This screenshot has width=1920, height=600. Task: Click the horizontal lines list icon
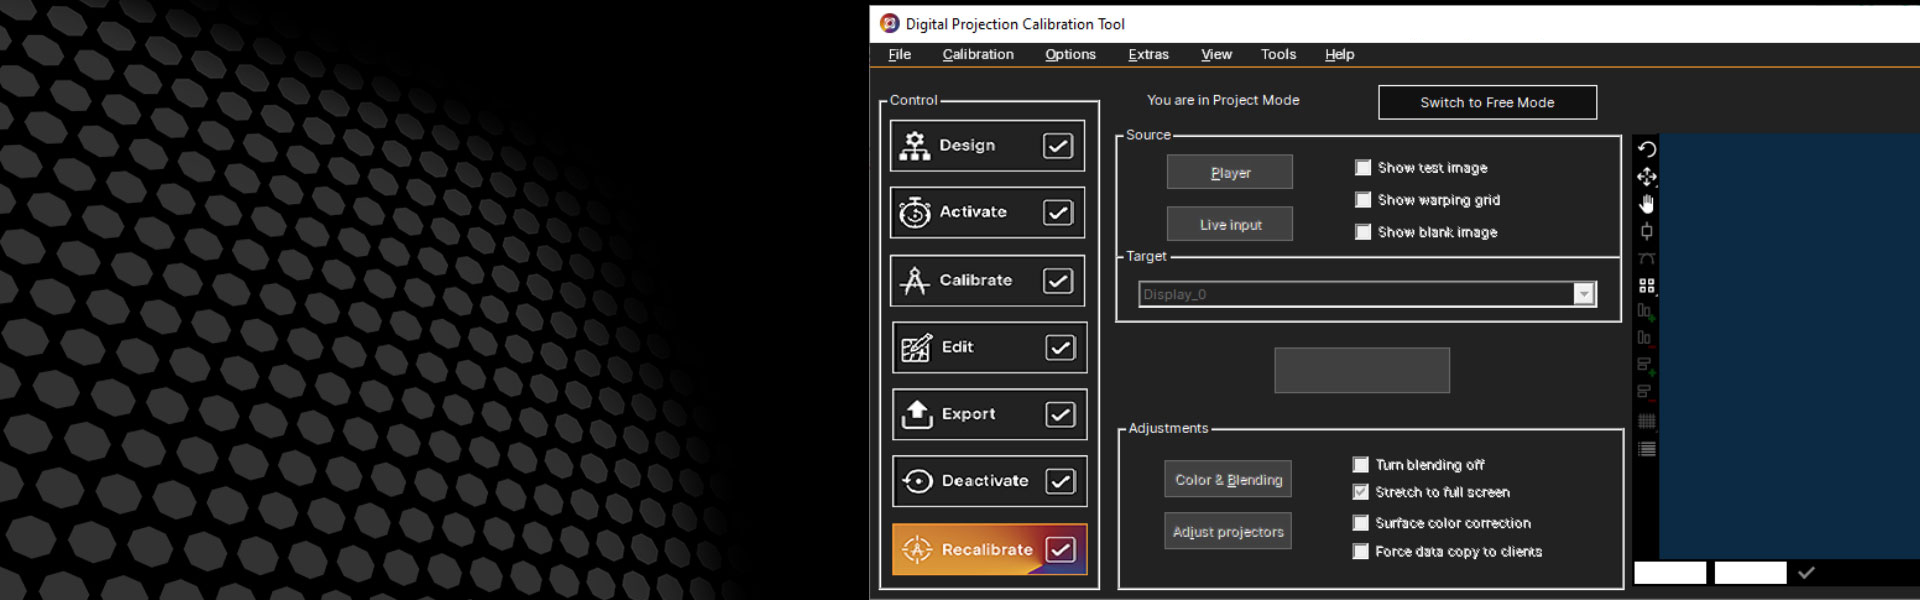point(1646,449)
